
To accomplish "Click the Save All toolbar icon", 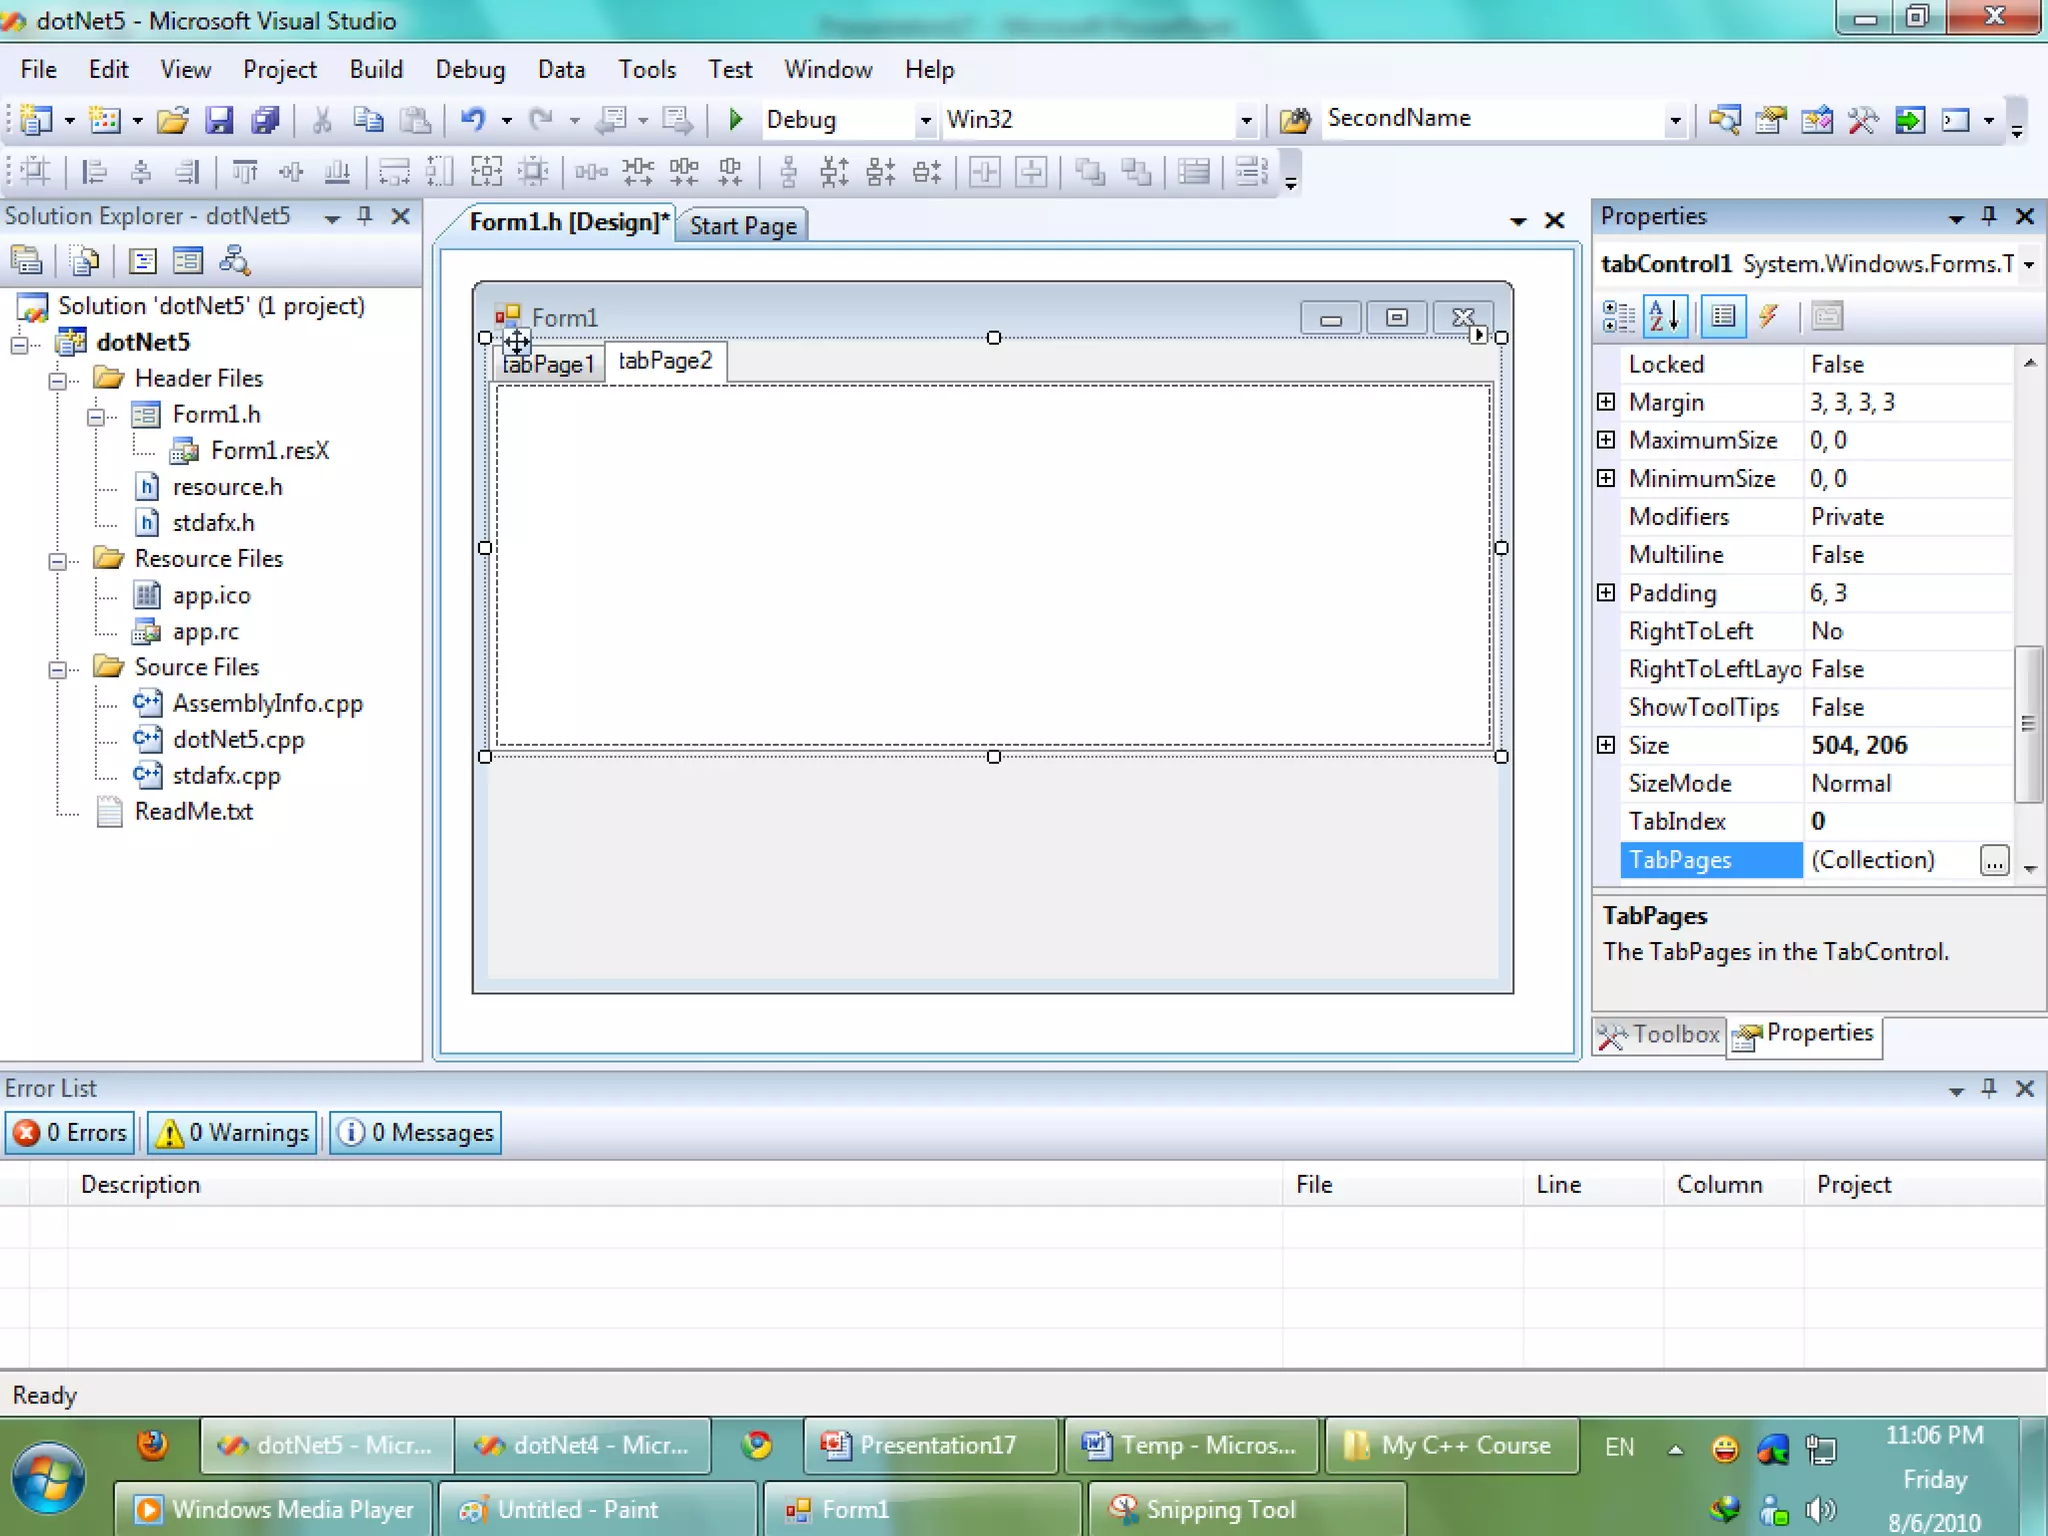I will [x=266, y=120].
